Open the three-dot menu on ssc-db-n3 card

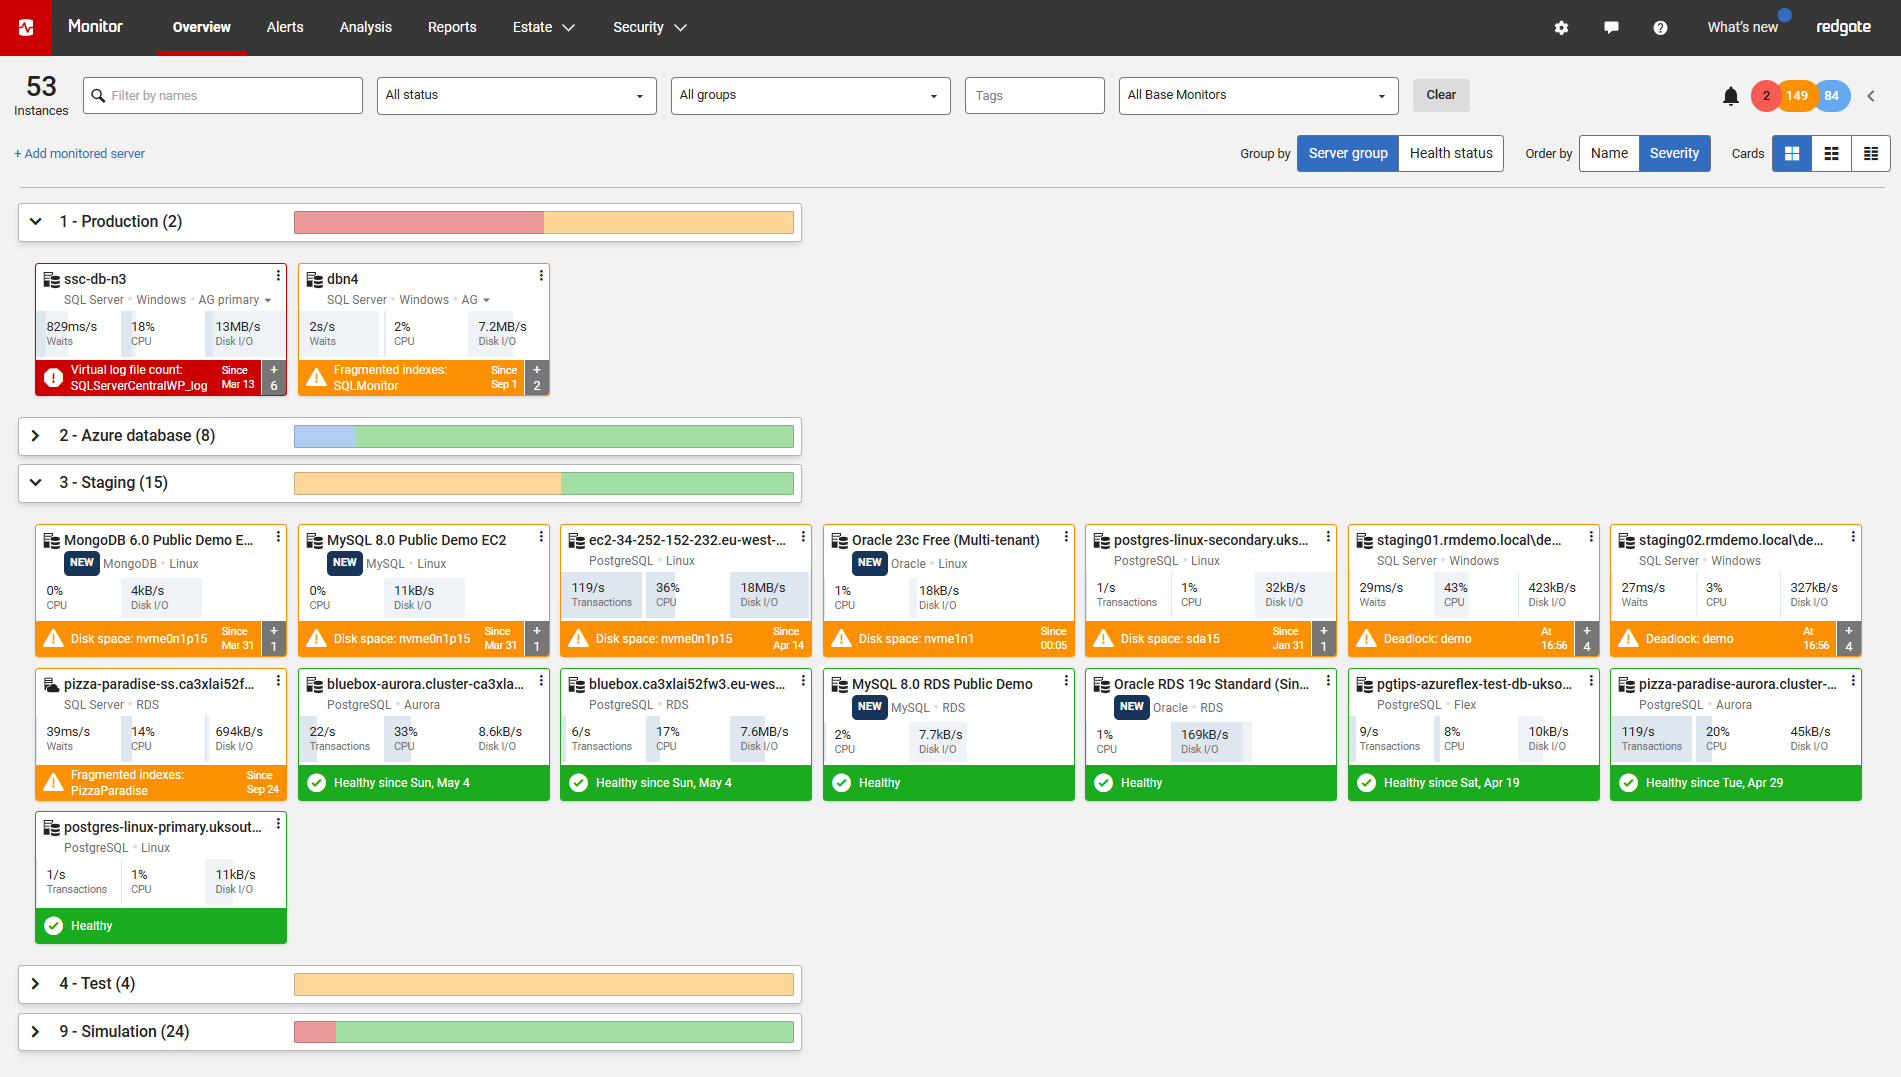(278, 276)
